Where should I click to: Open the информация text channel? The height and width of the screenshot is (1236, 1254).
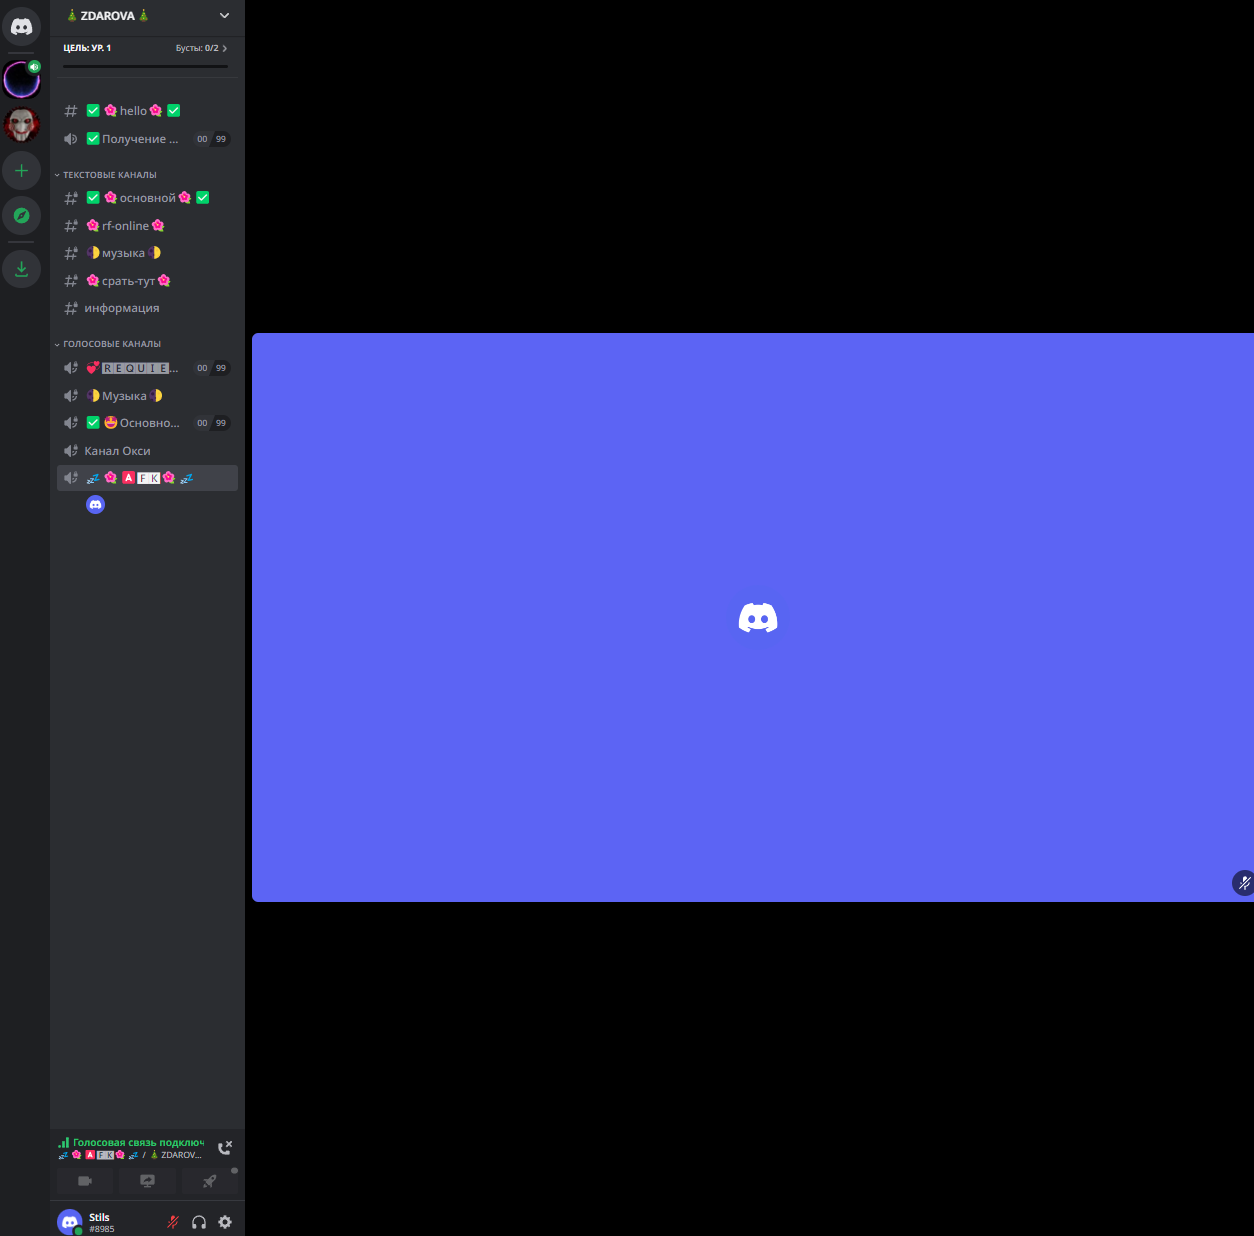coord(147,308)
